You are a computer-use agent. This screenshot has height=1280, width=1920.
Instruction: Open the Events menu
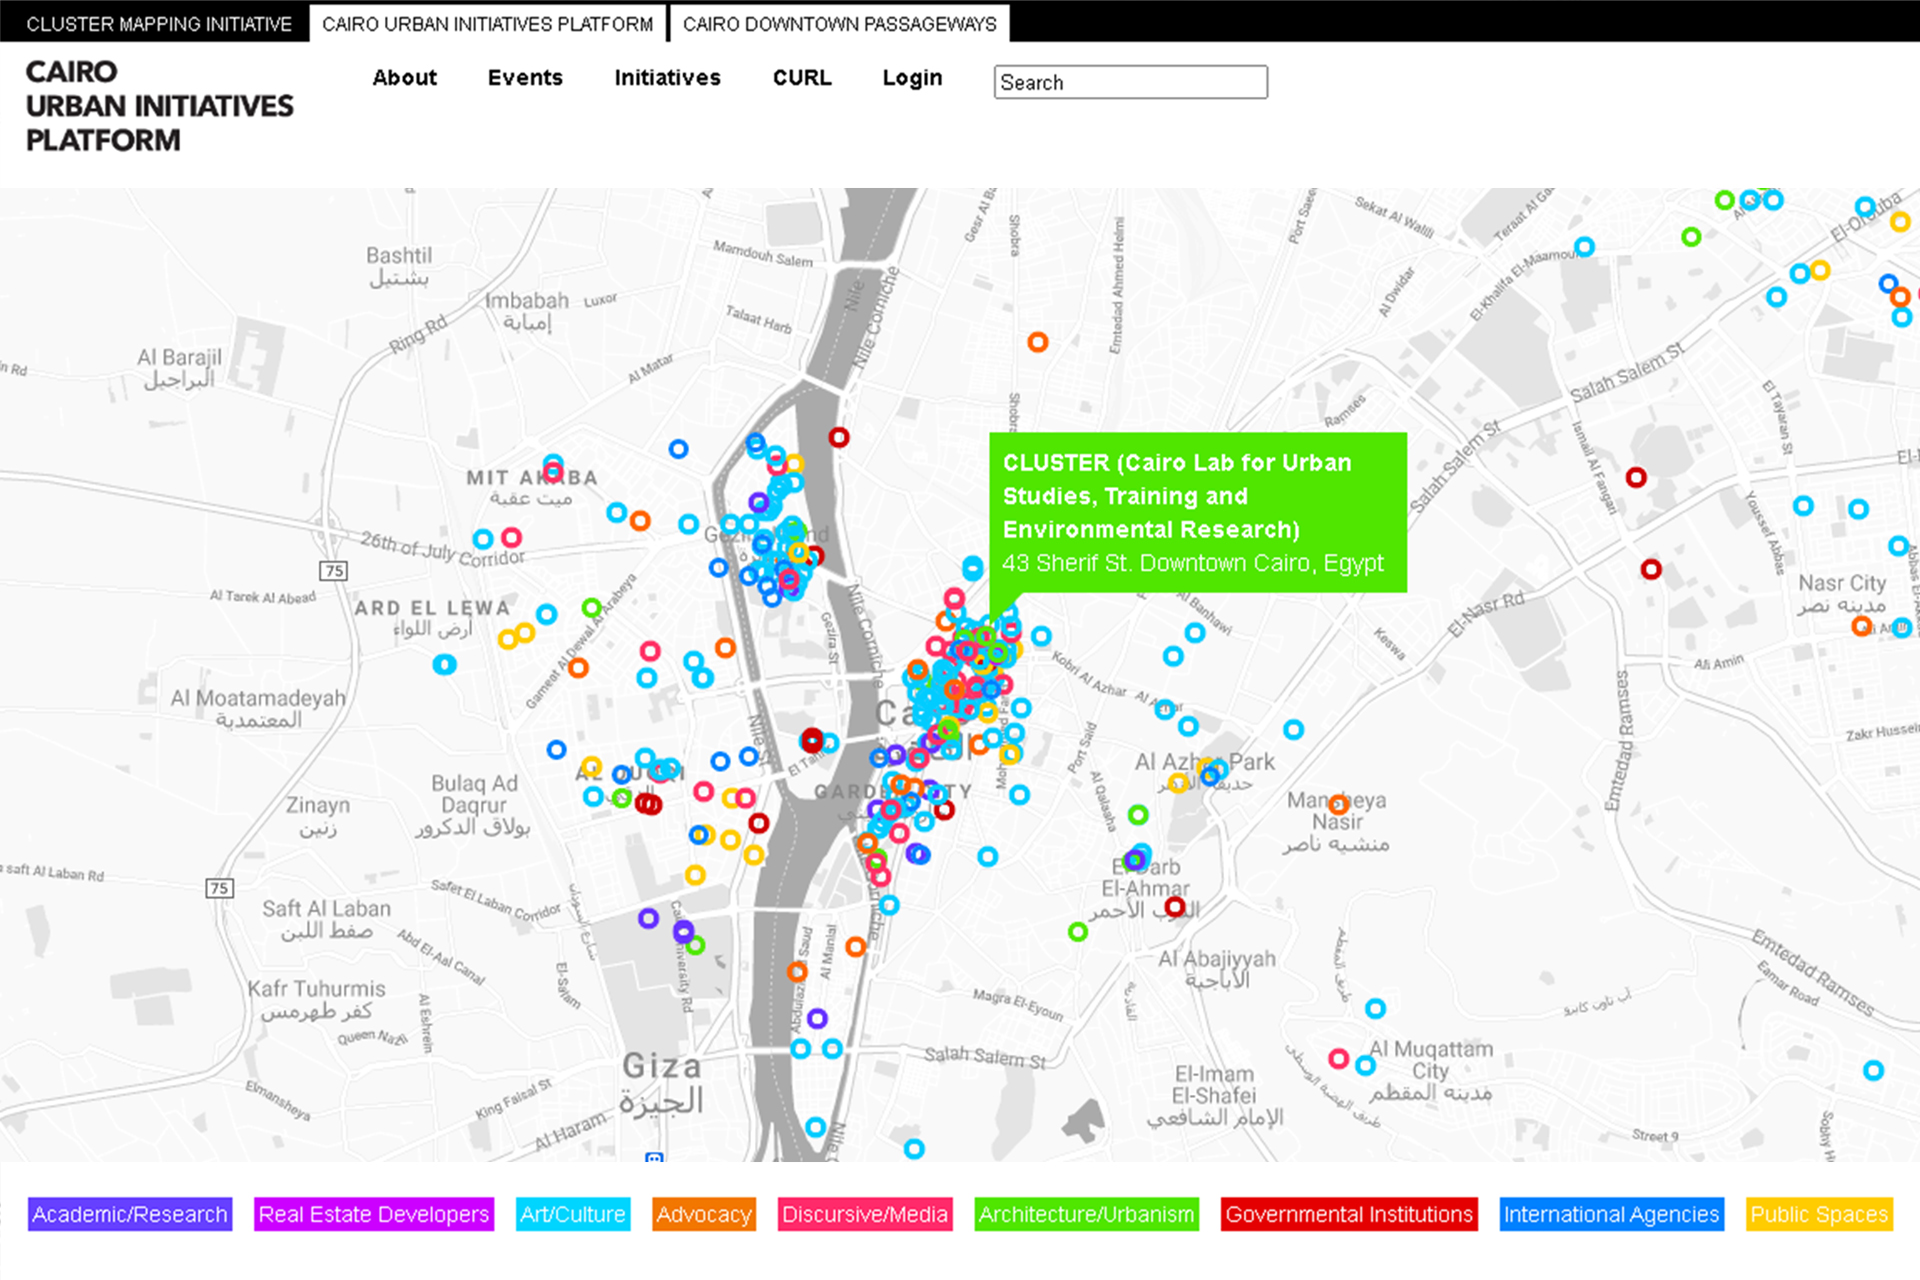point(525,78)
